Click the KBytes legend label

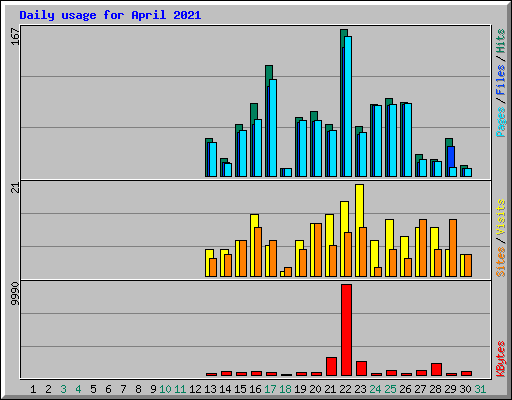click(500, 359)
